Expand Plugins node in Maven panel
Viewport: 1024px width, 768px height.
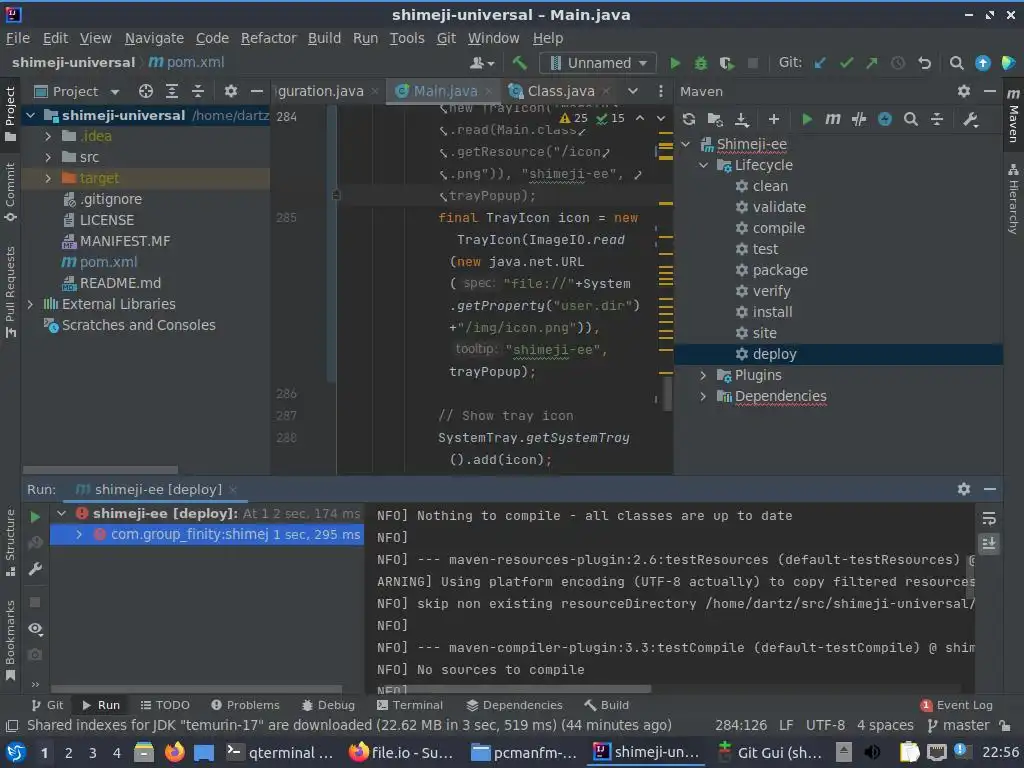tap(703, 376)
